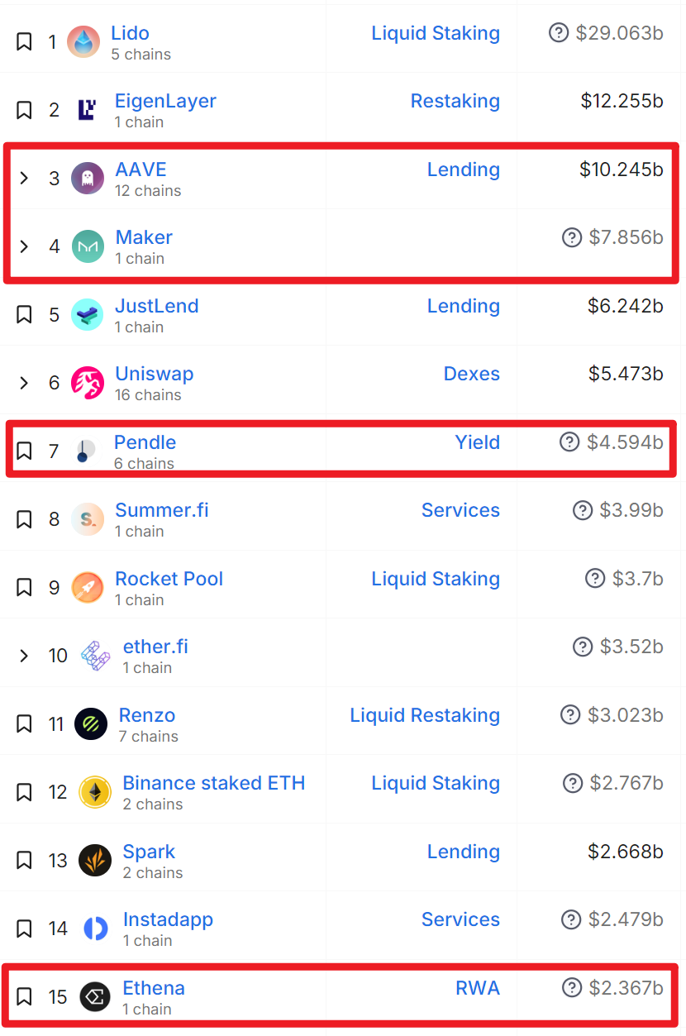The height and width of the screenshot is (1036, 686).
Task: Click the Rocket Pool rocket logo
Action: (88, 587)
